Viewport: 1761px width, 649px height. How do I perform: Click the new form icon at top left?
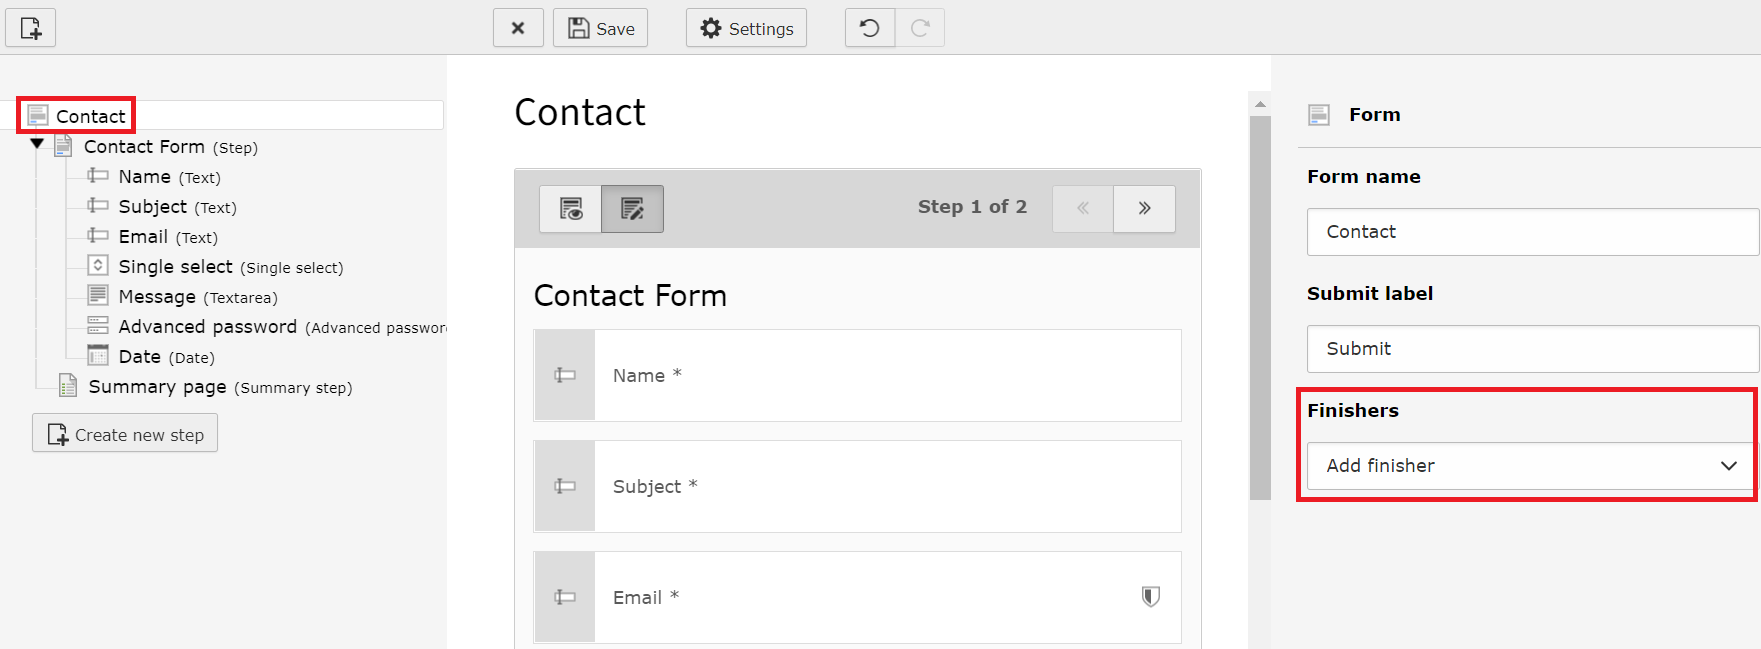click(x=30, y=27)
